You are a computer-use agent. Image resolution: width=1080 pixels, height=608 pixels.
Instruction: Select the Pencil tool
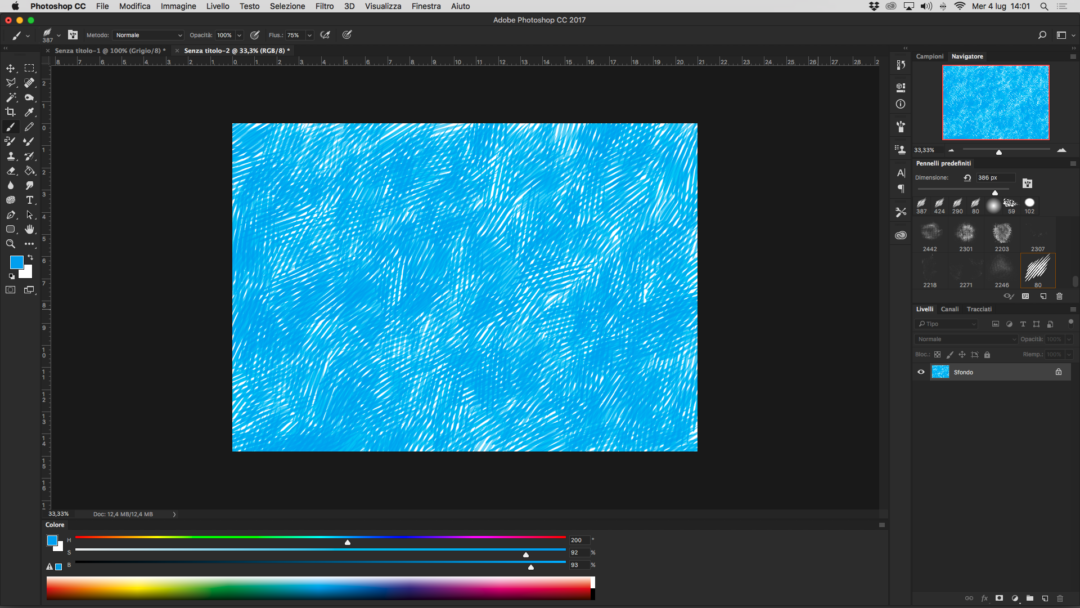29,127
